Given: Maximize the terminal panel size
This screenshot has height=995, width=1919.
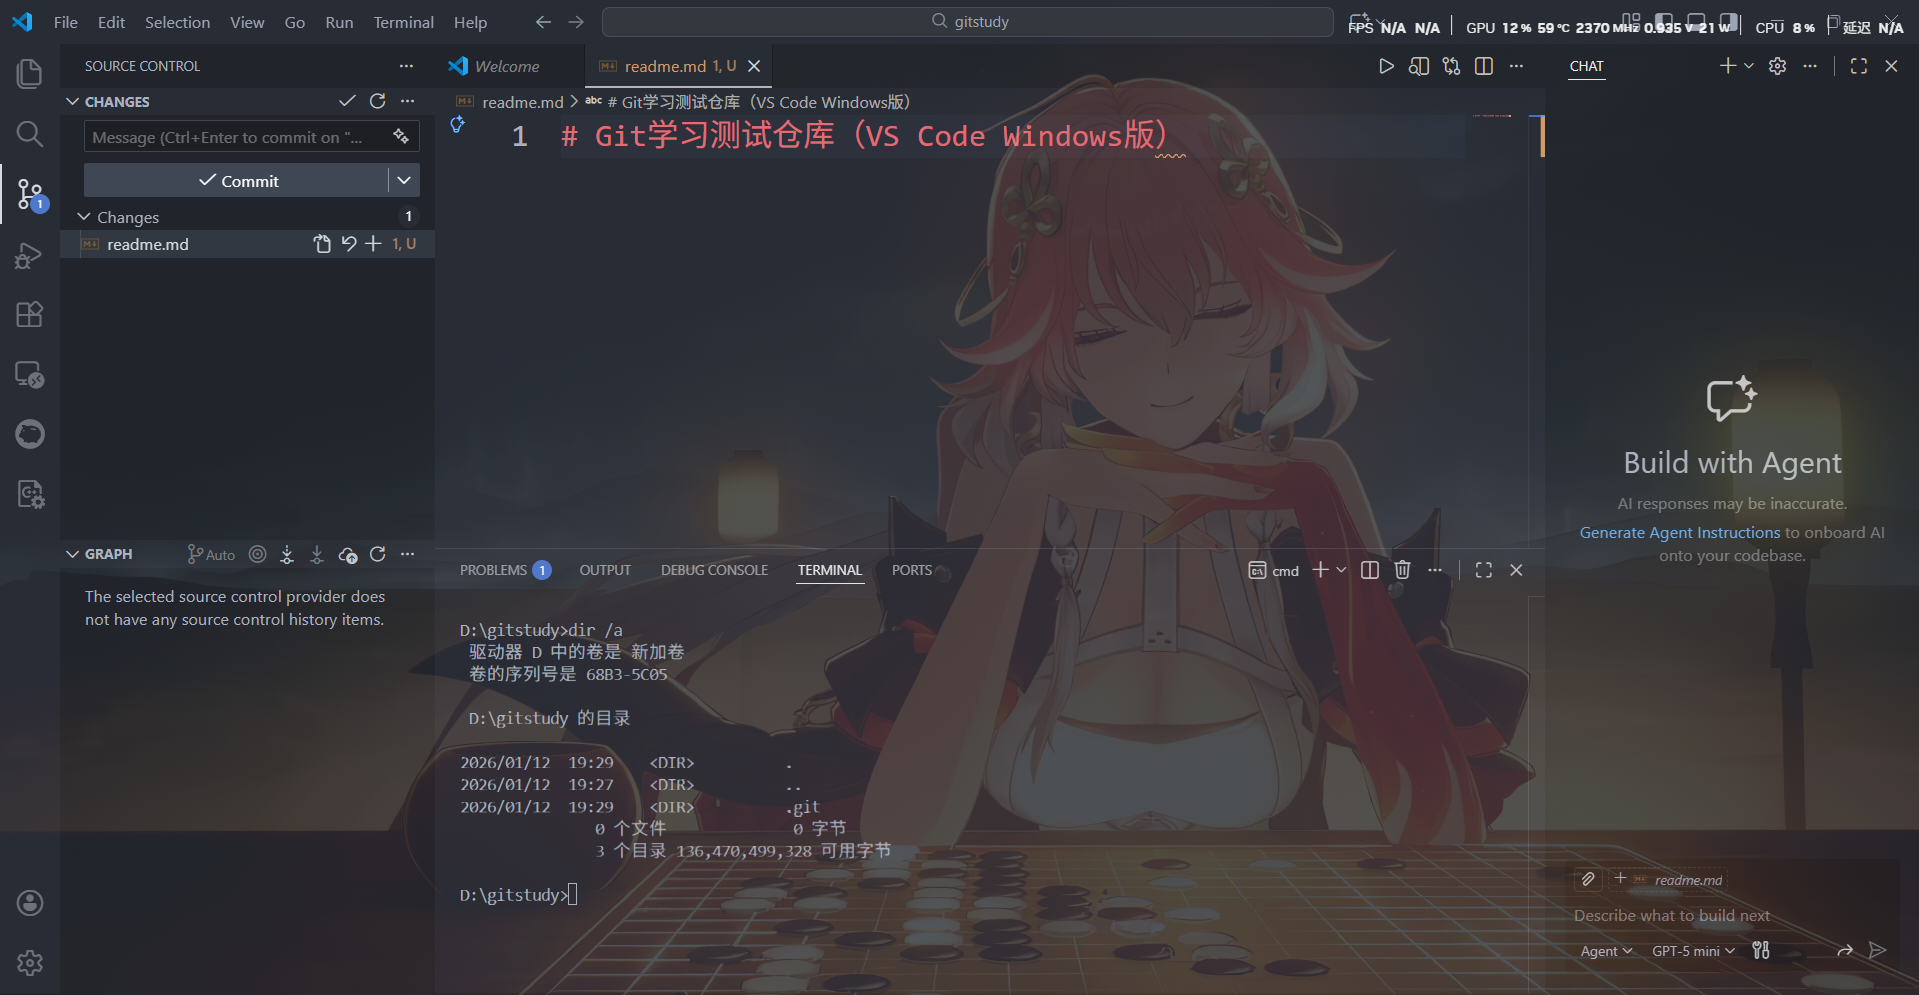Looking at the screenshot, I should 1484,570.
